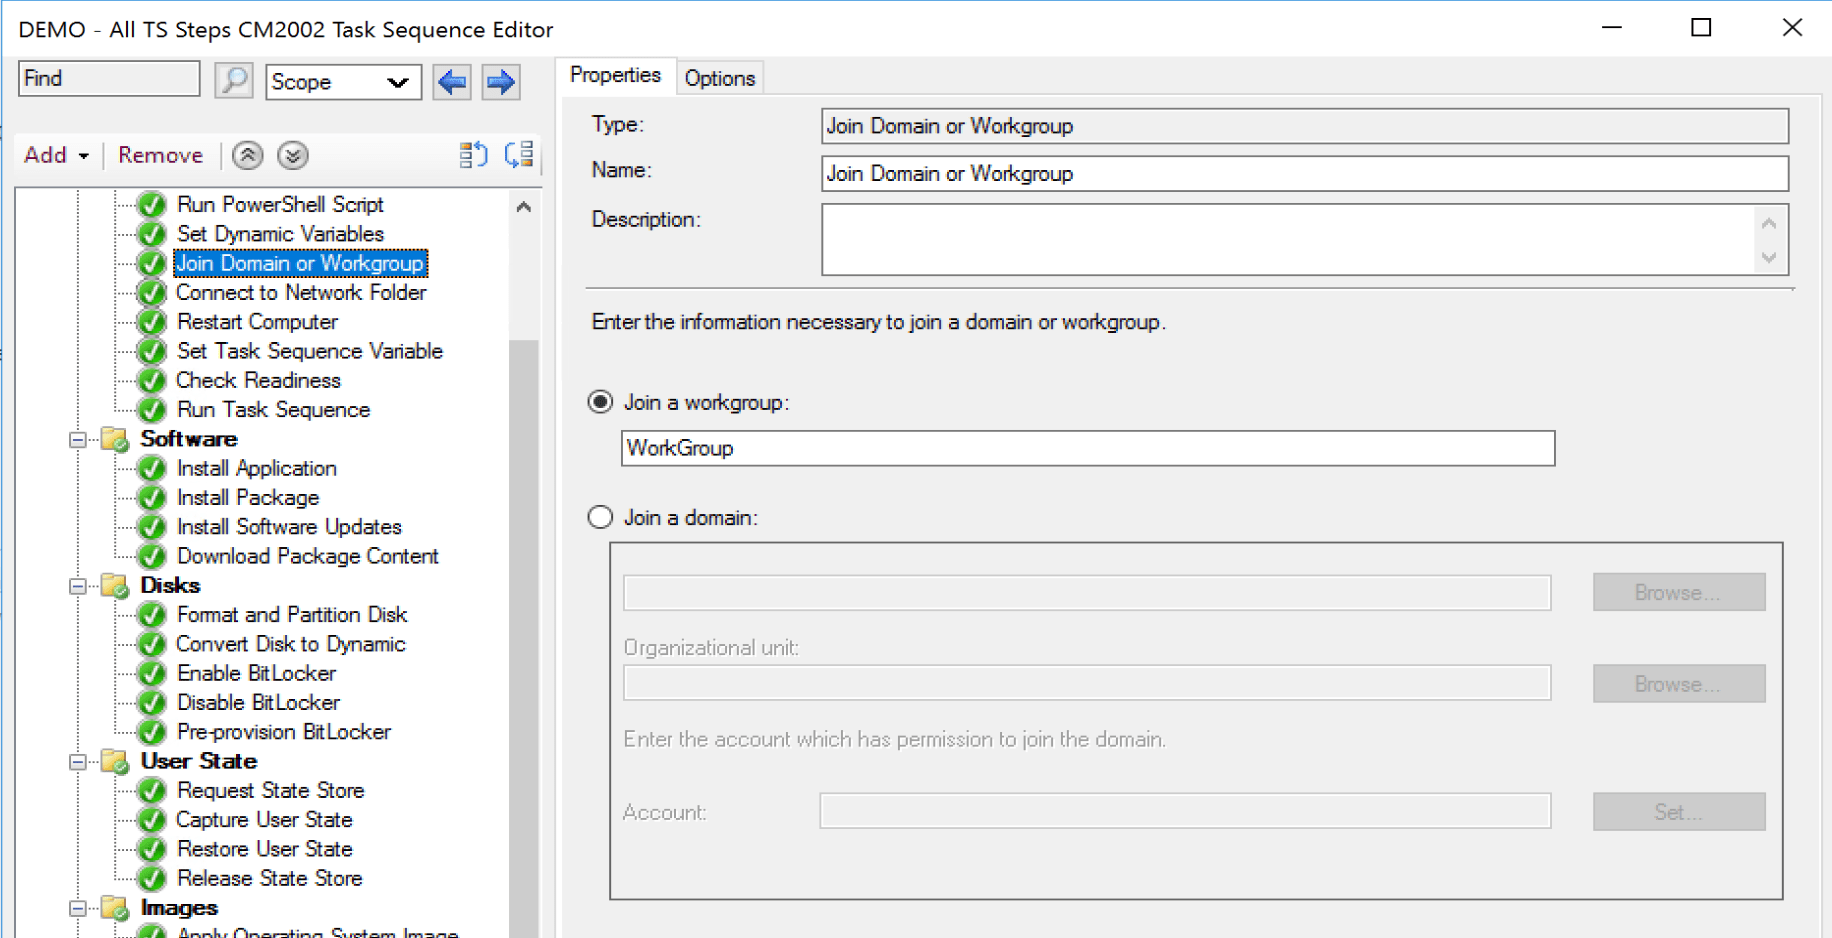Click the move step down circular icon
Screen dimensions: 1832x938
[x=292, y=155]
